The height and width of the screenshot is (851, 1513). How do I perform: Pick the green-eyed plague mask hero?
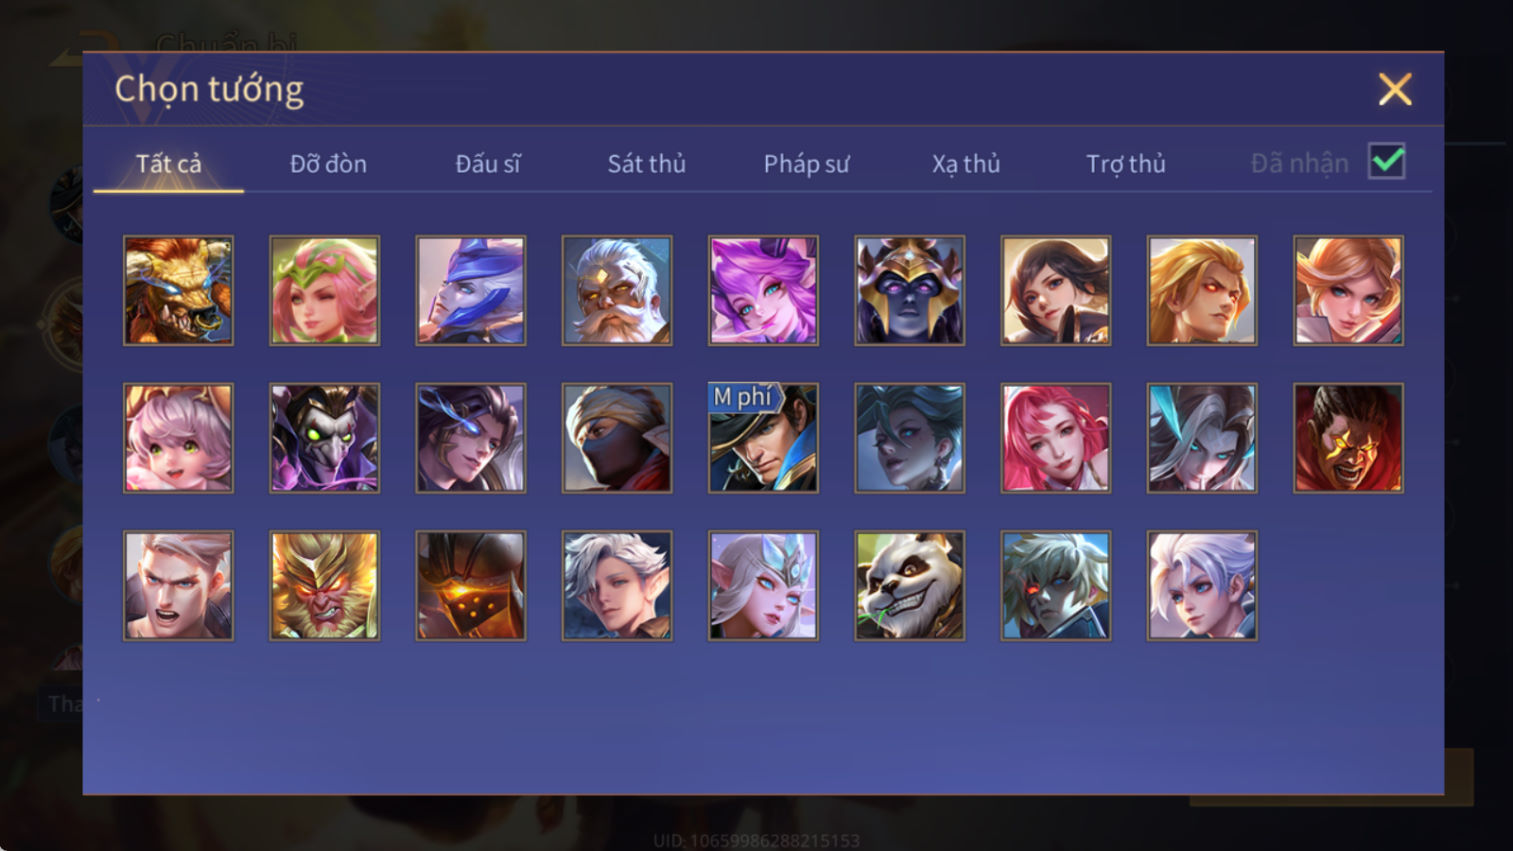pos(324,438)
